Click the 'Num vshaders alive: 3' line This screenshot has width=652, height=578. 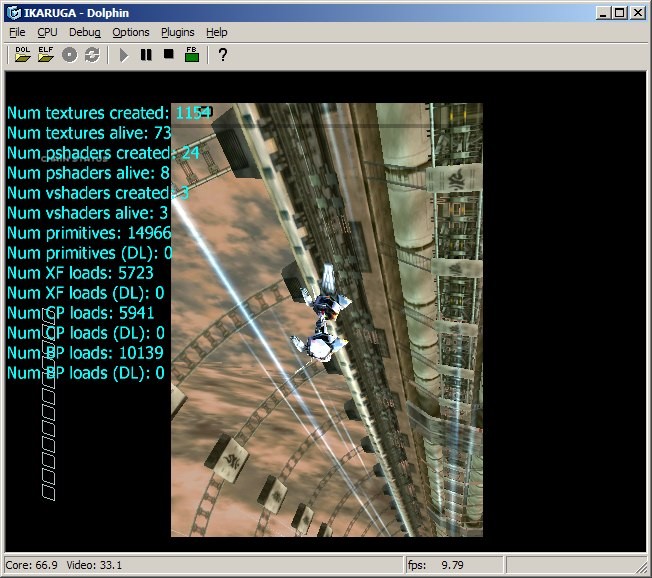tap(87, 213)
